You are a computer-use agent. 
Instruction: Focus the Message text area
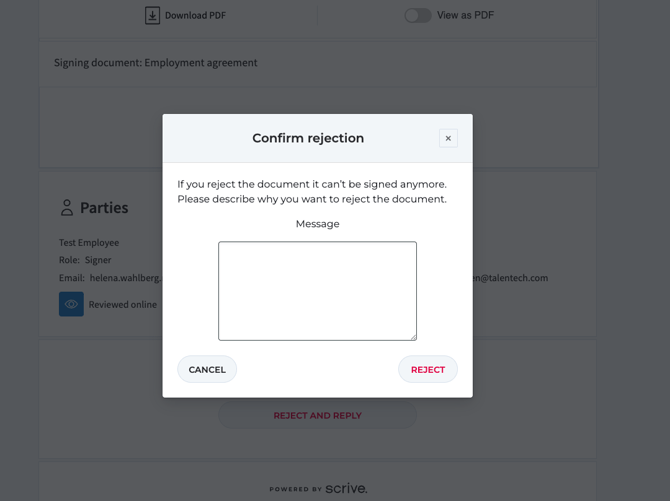point(317,290)
